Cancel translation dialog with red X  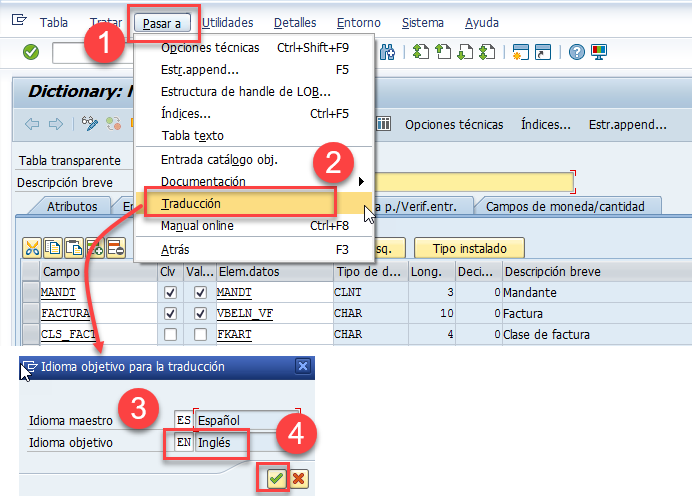[299, 478]
